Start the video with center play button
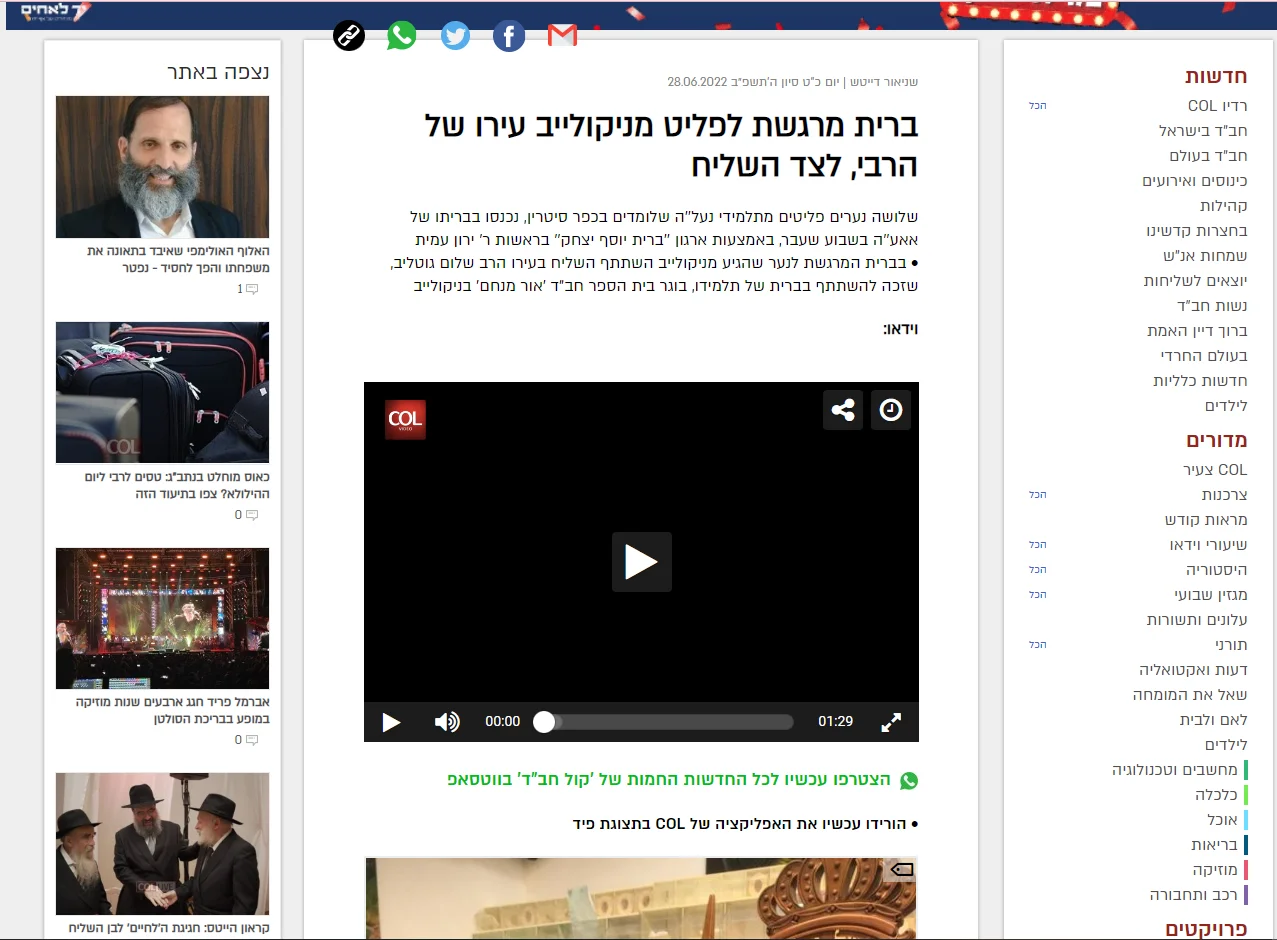This screenshot has width=1277, height=940. (x=641, y=562)
